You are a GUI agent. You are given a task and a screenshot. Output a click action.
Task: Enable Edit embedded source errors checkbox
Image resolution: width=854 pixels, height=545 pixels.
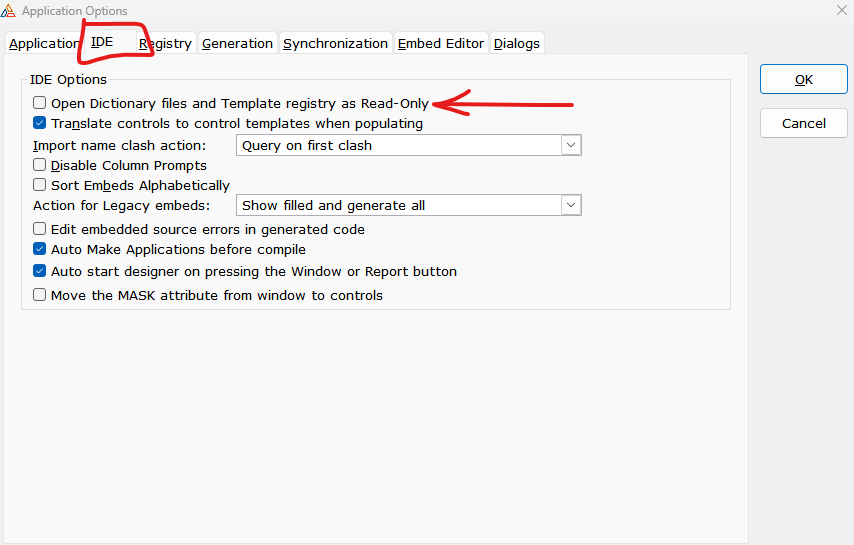pyautogui.click(x=40, y=229)
